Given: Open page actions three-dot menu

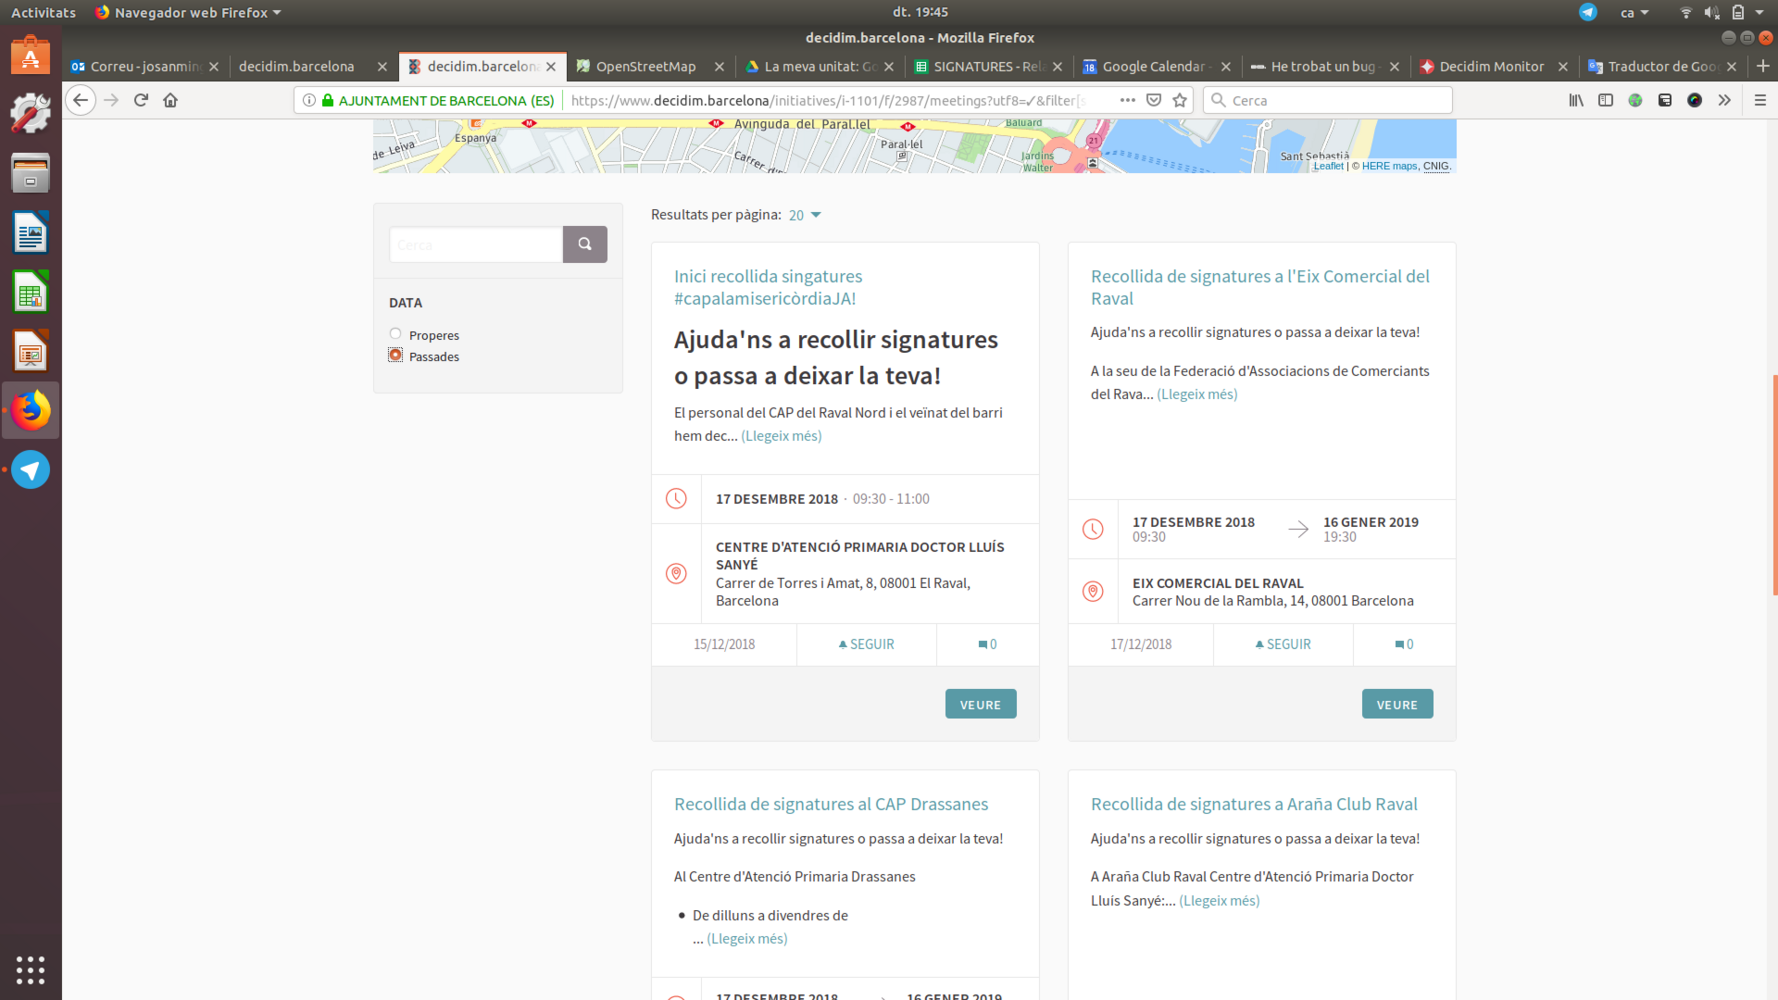Looking at the screenshot, I should click(x=1127, y=100).
